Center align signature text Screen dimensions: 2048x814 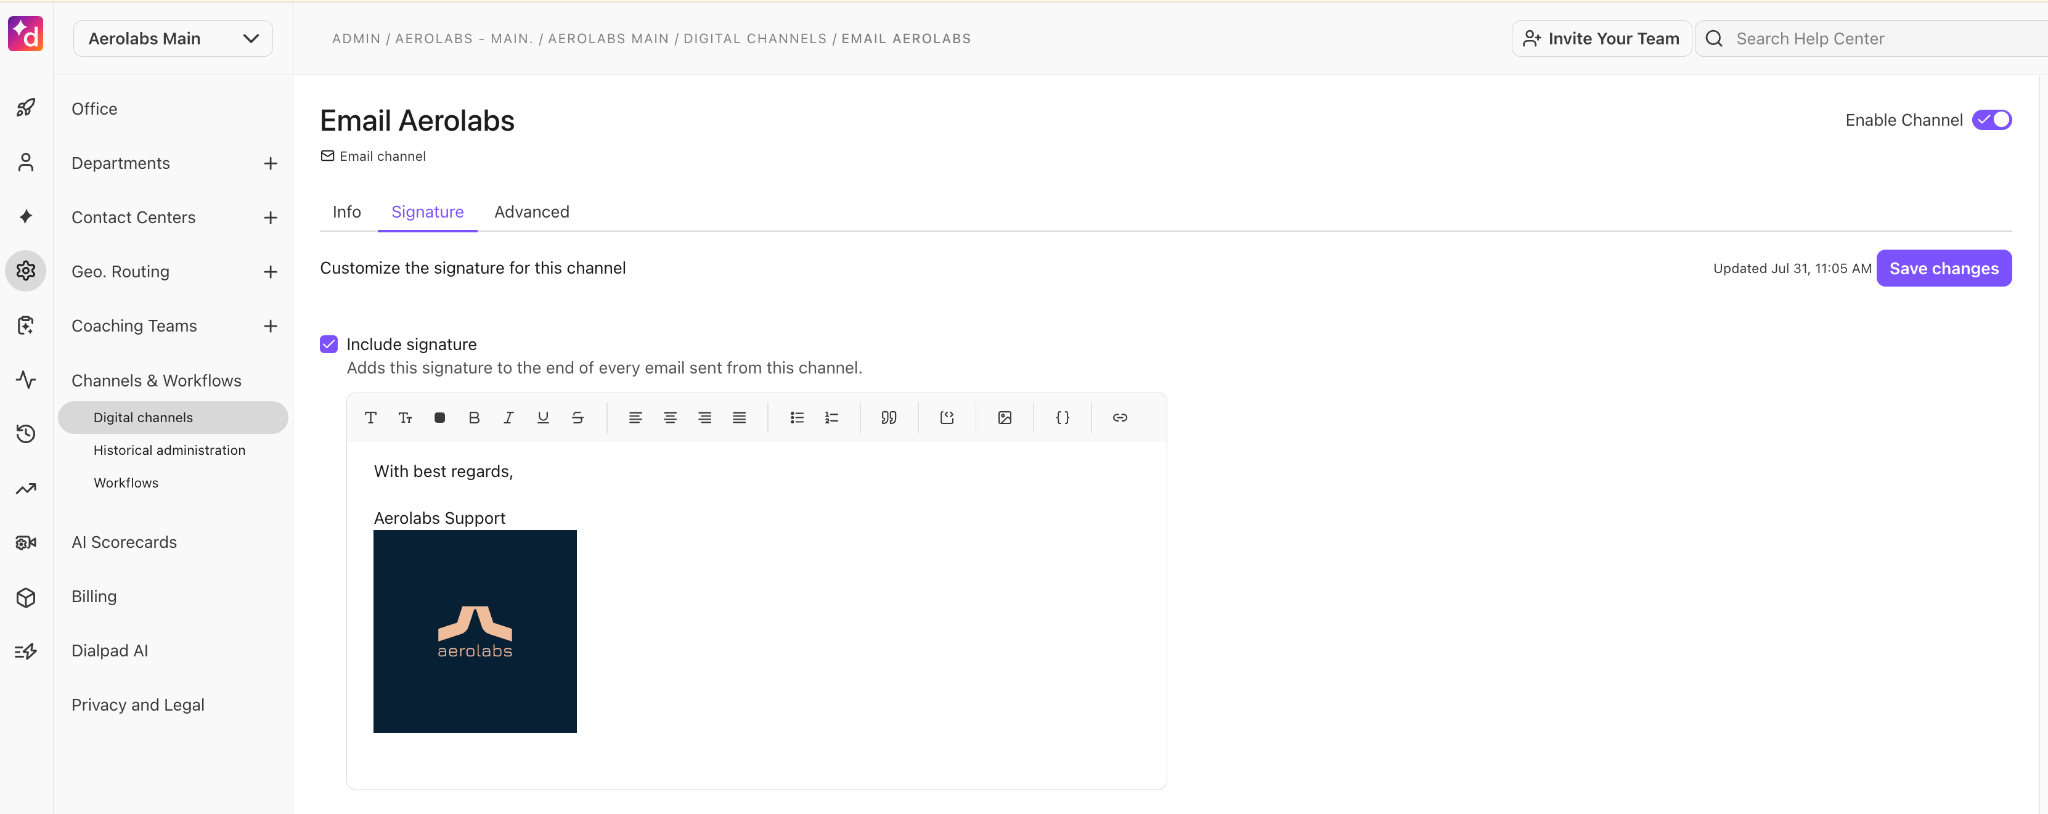click(670, 418)
